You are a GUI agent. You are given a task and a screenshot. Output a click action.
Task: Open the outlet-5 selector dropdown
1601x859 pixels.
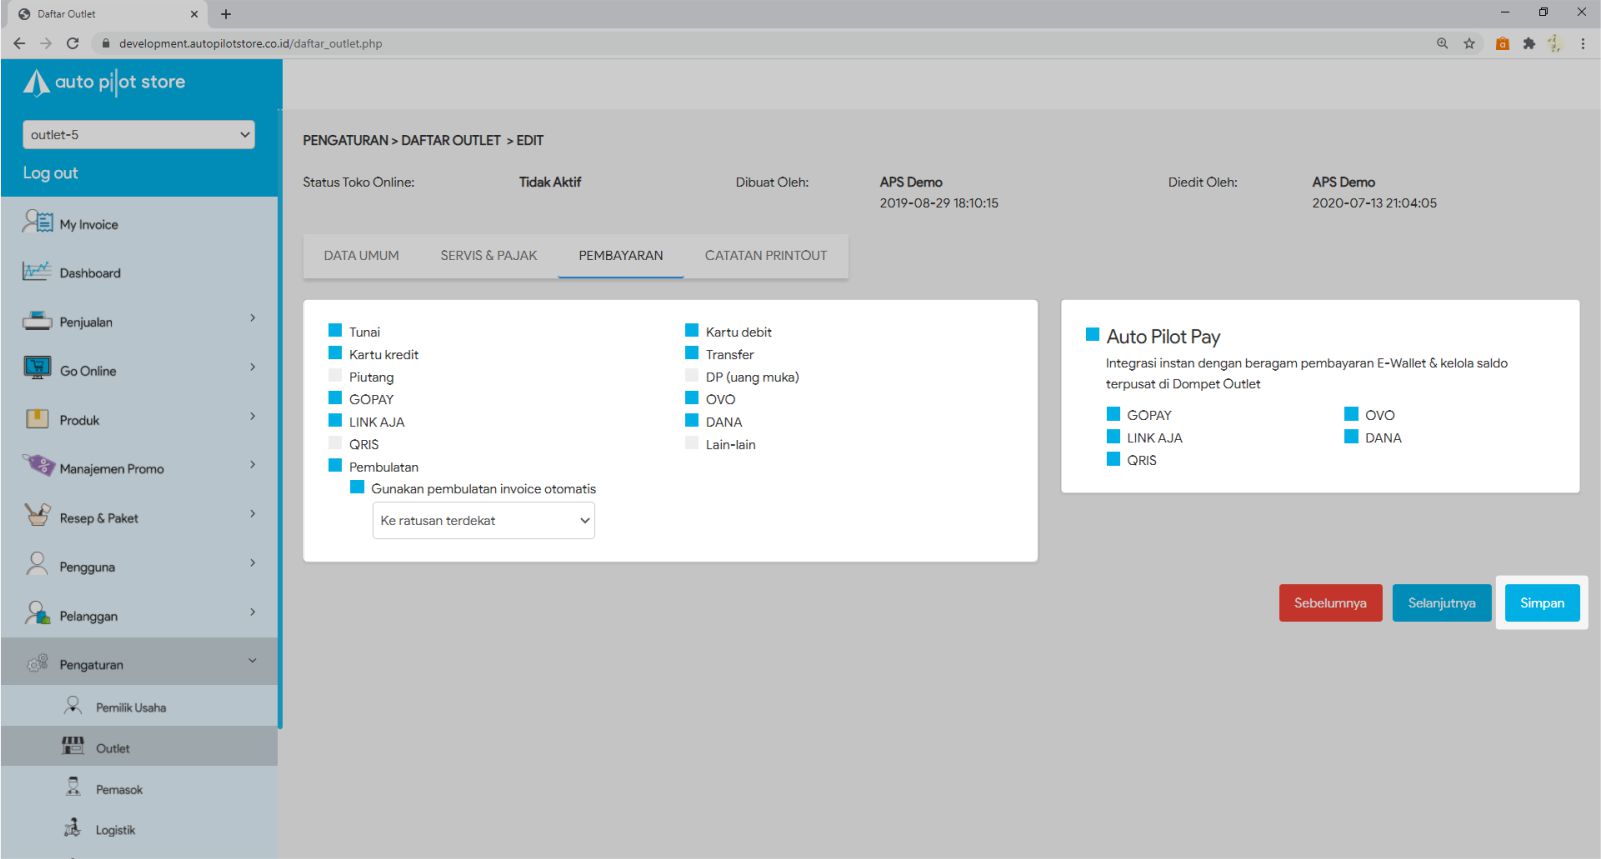coord(138,135)
